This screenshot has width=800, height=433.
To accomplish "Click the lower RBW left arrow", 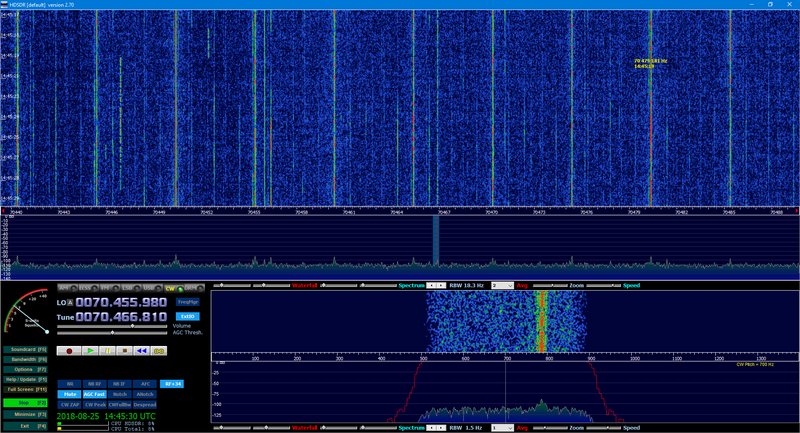I will pos(431,428).
